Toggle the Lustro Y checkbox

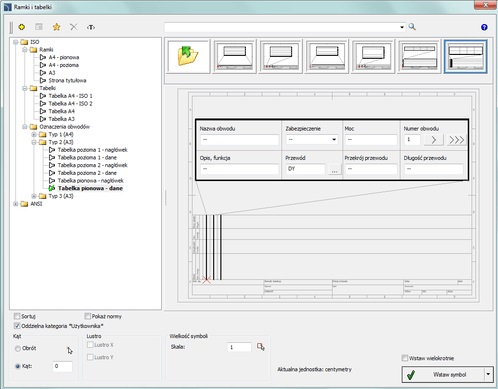(x=90, y=357)
